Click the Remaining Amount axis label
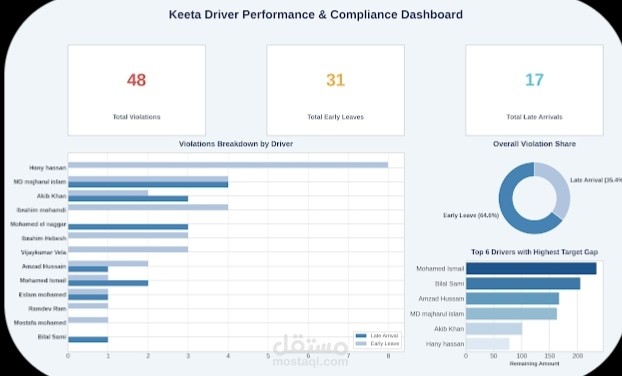The height and width of the screenshot is (376, 622). click(534, 364)
